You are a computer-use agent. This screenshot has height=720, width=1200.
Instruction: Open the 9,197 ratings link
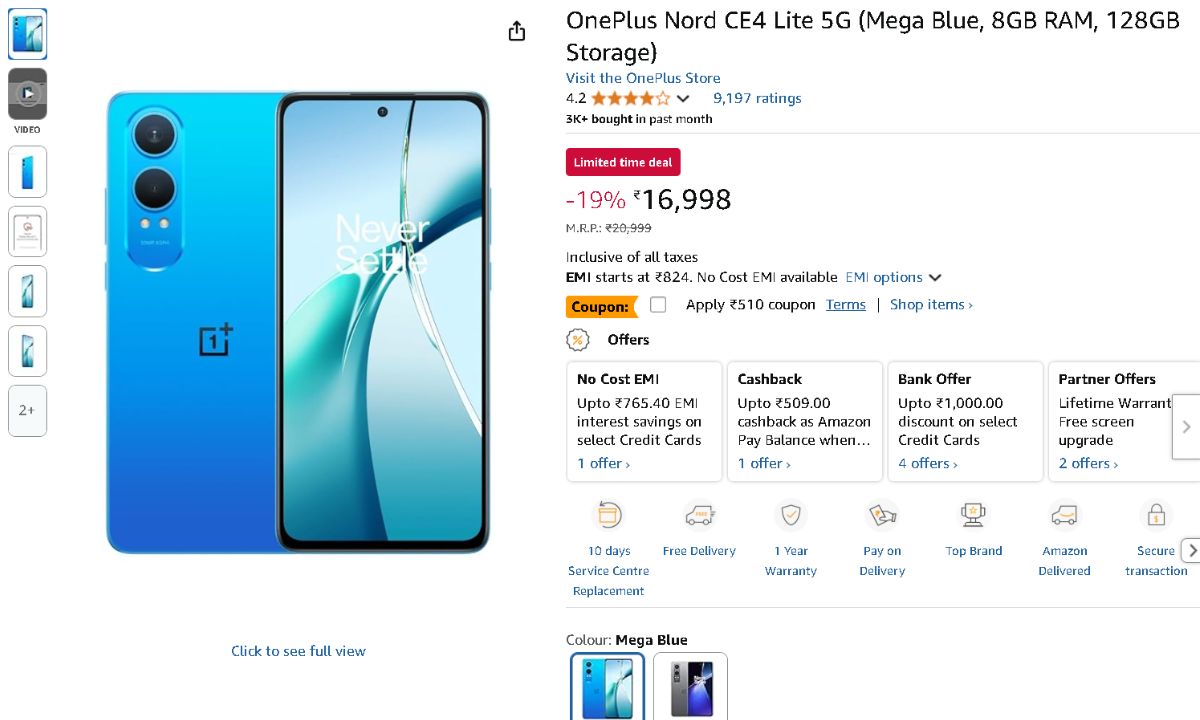pyautogui.click(x=757, y=98)
